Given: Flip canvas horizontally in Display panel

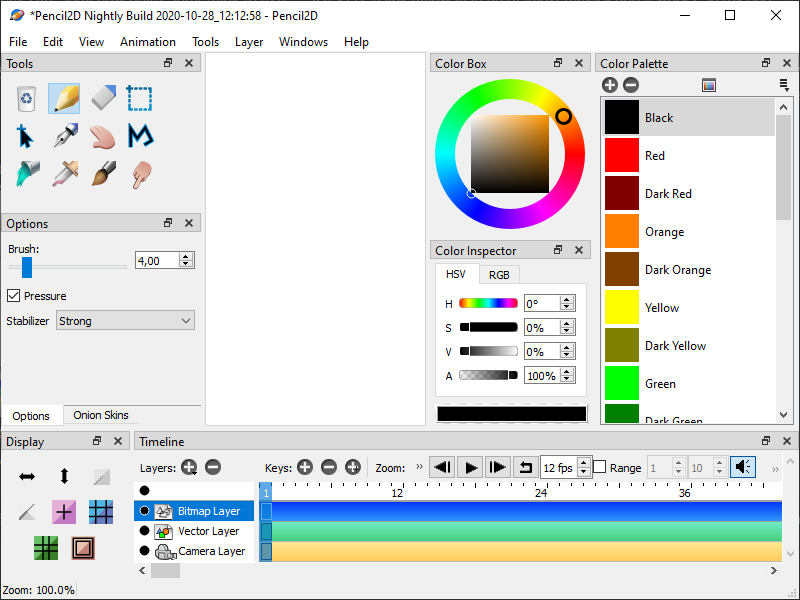Looking at the screenshot, I should pyautogui.click(x=27, y=477).
